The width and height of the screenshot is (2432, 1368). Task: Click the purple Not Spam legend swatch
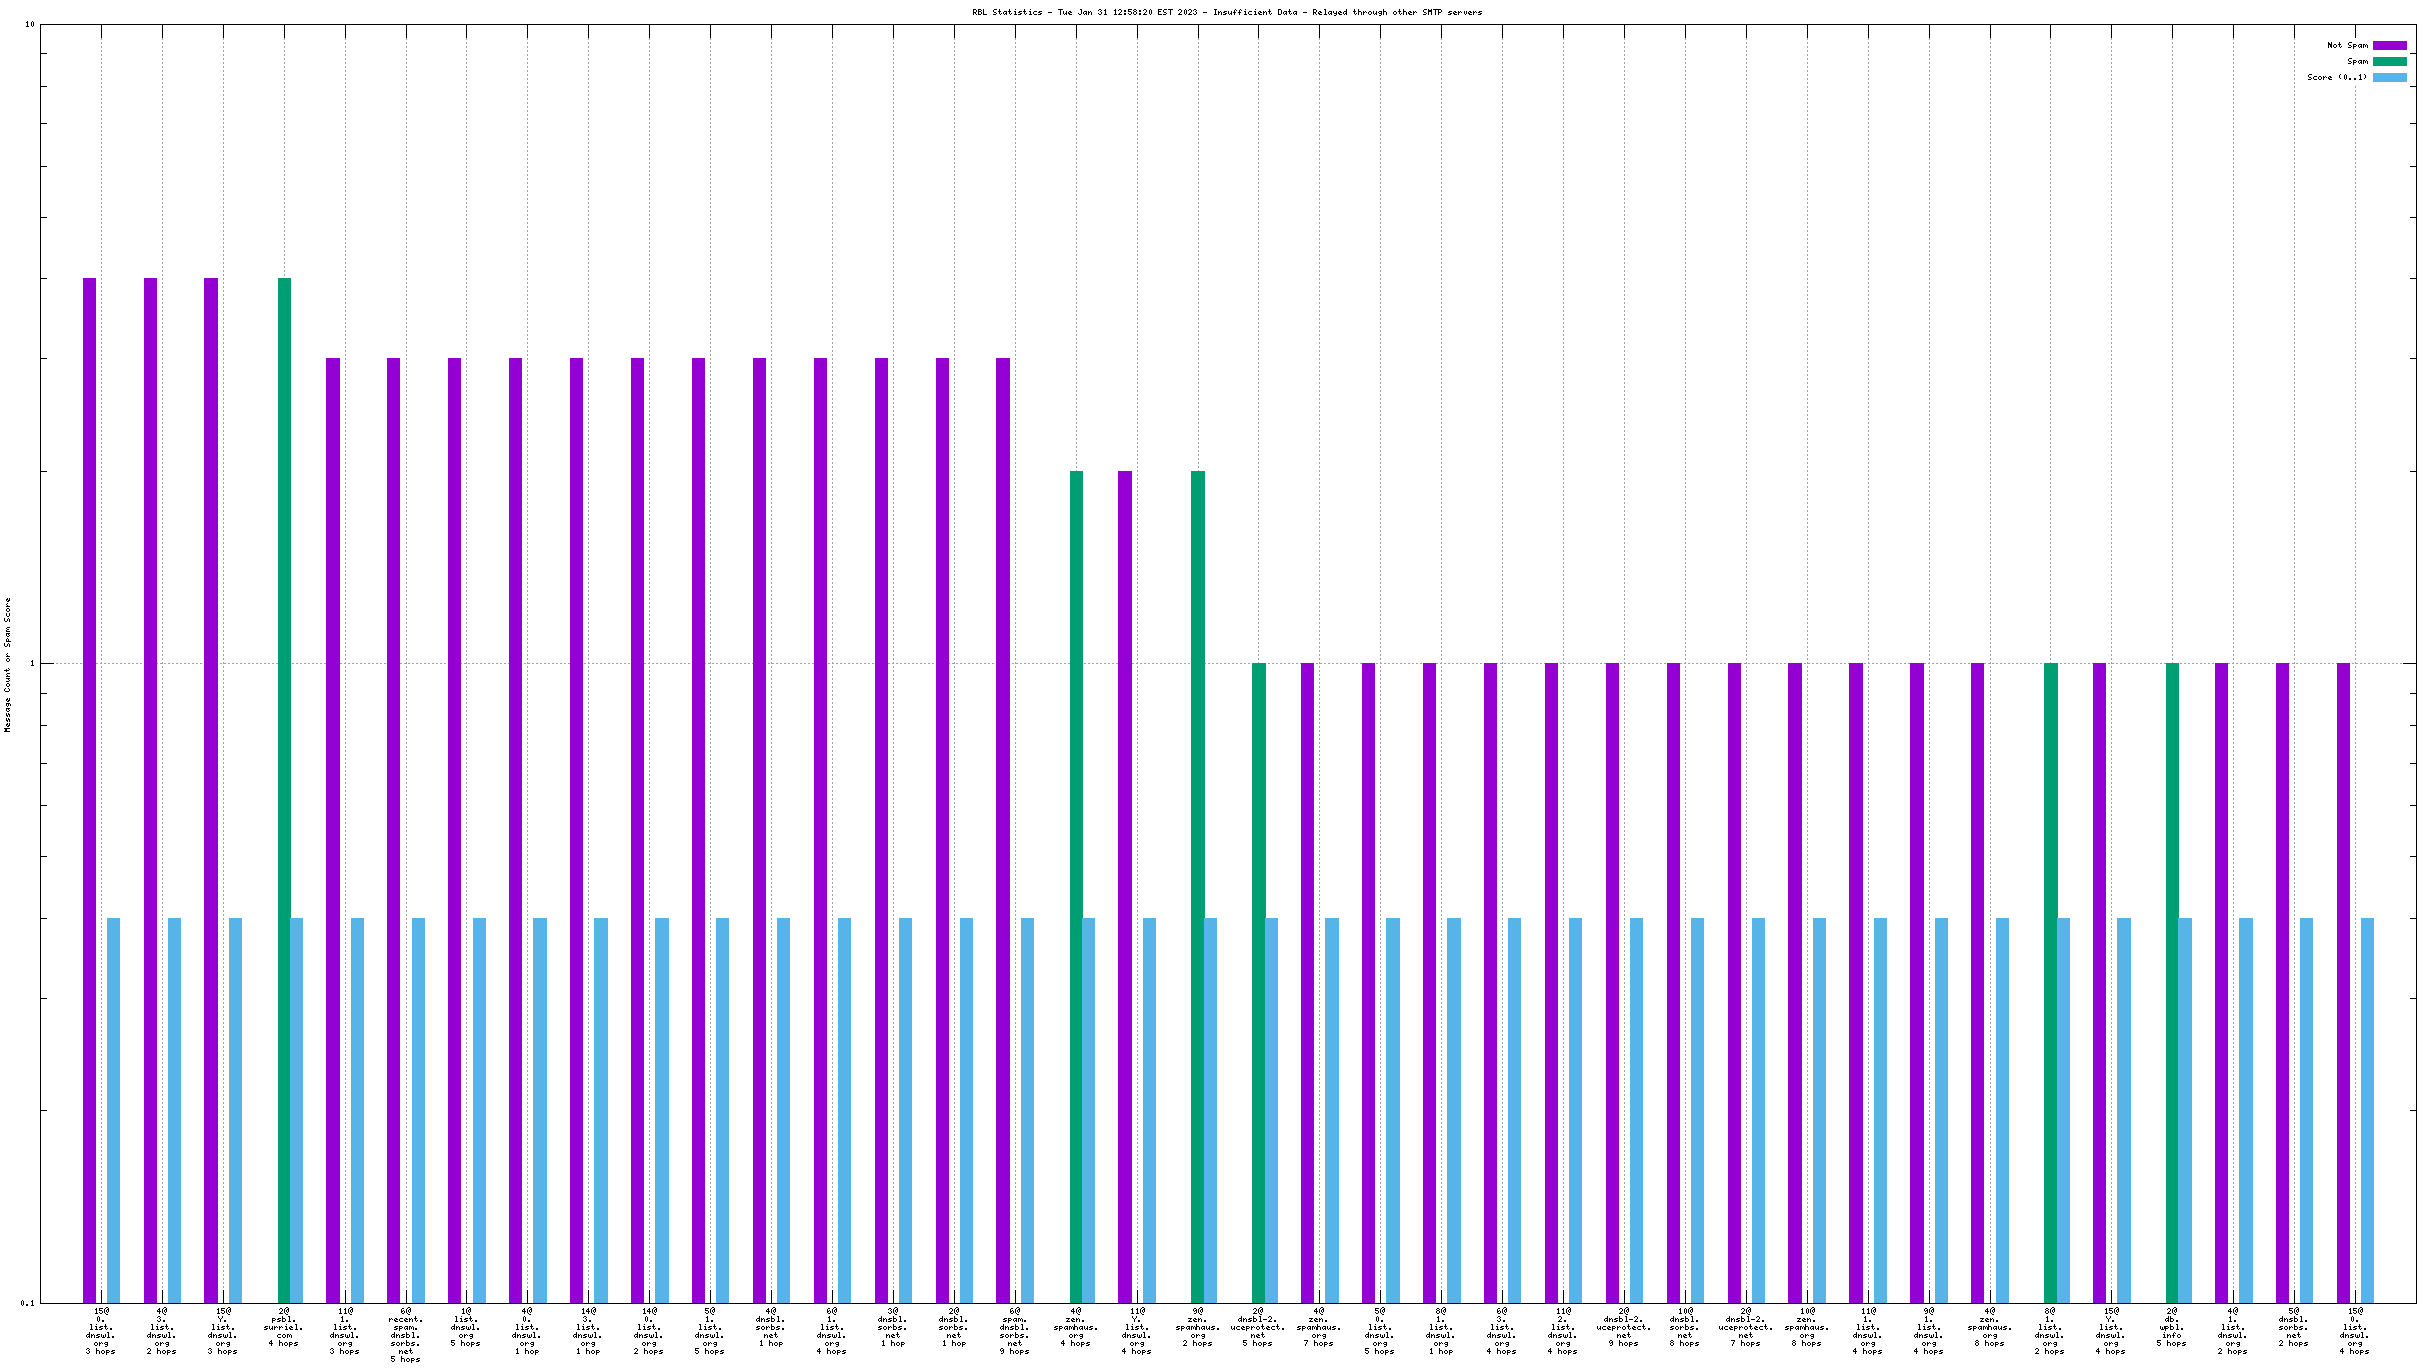tap(2389, 45)
